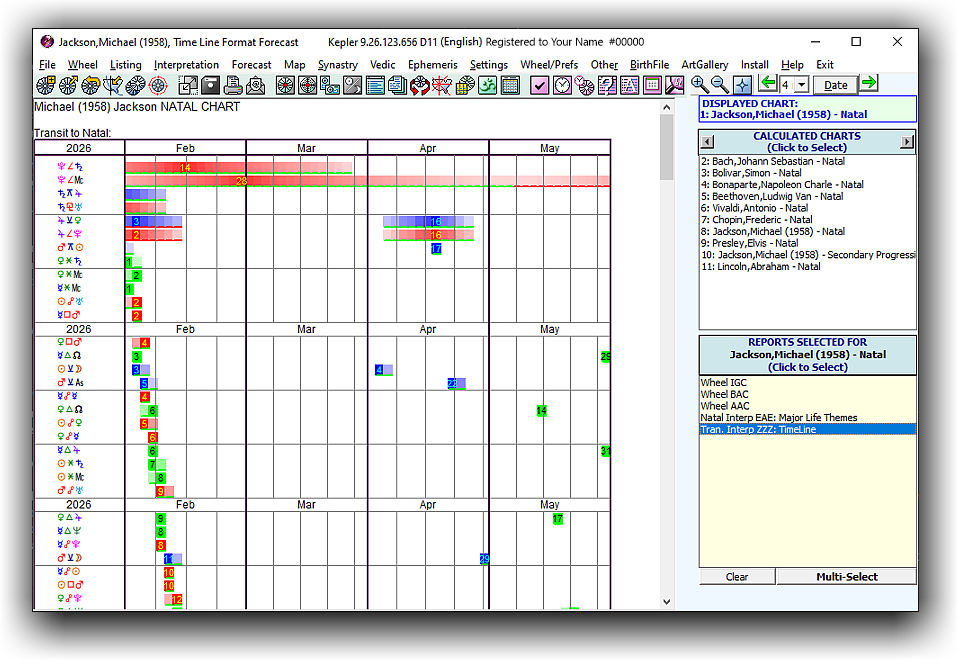This screenshot has width=957, height=660.
Task: Click the green right arrow icon
Action: tap(869, 84)
